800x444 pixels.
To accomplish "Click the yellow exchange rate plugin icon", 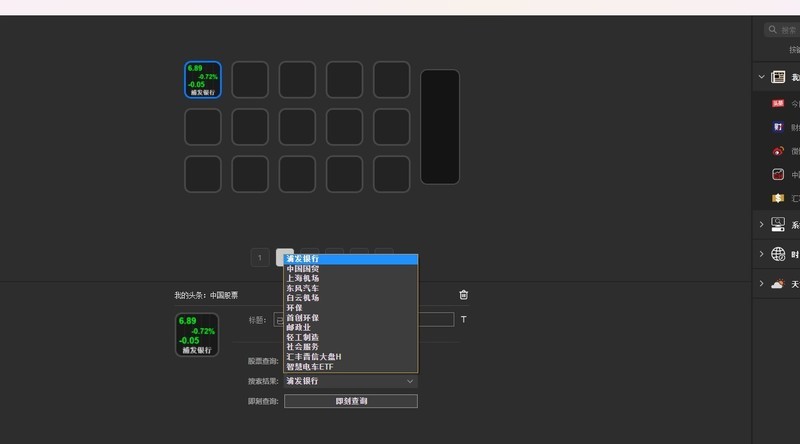I will (778, 198).
